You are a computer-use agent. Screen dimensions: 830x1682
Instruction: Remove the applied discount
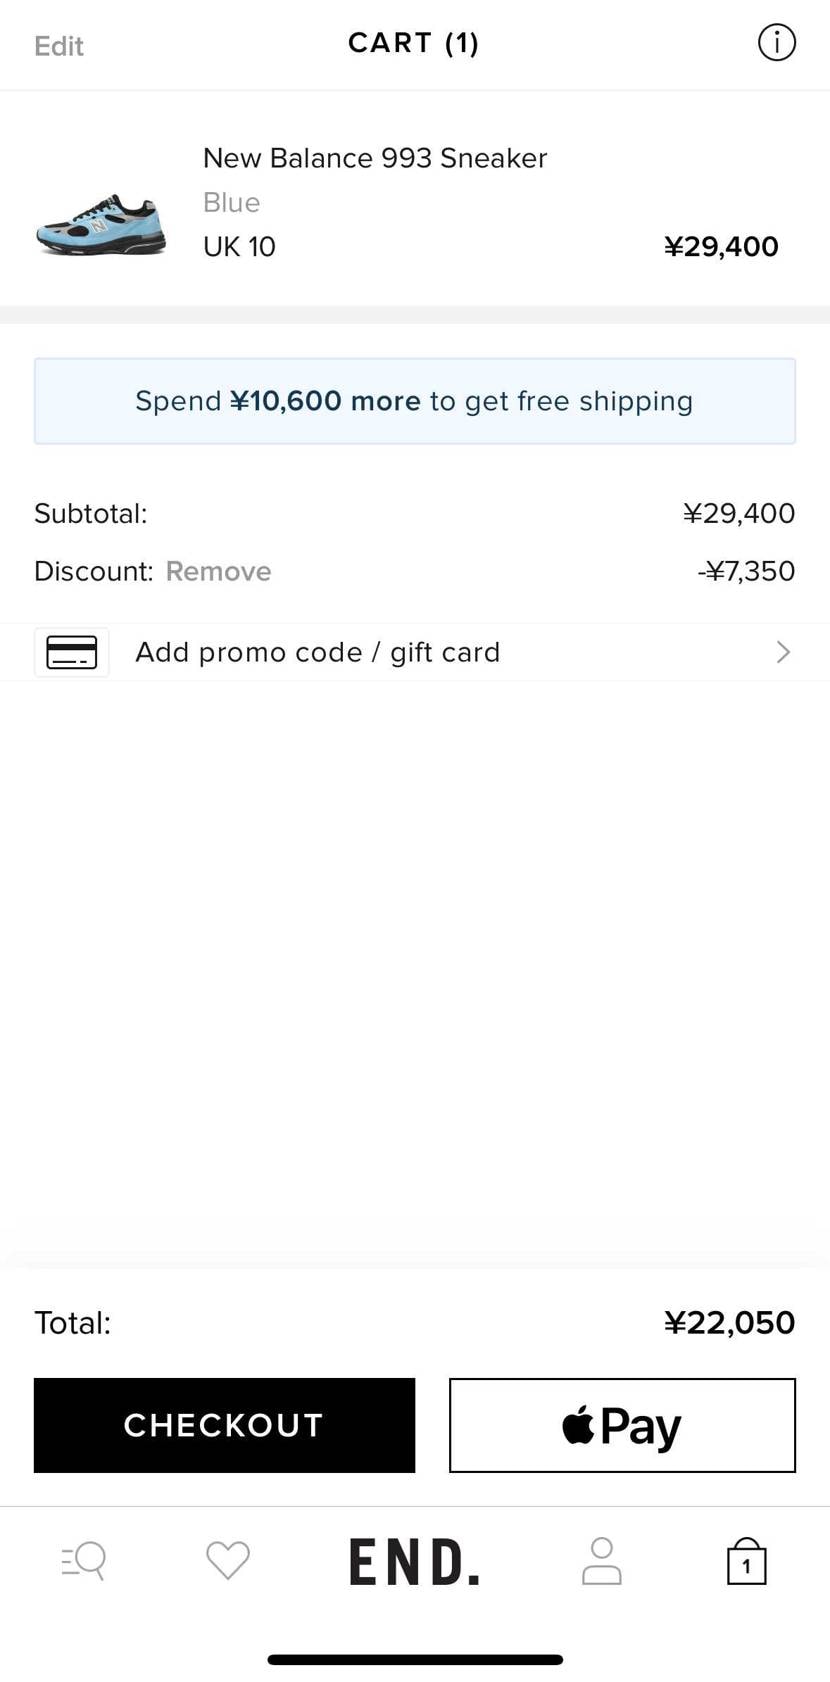pyautogui.click(x=218, y=571)
